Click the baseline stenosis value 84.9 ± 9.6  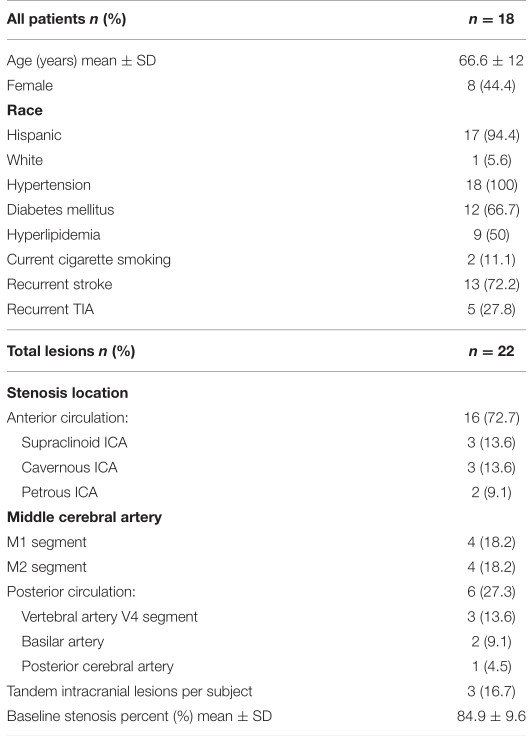491,716
